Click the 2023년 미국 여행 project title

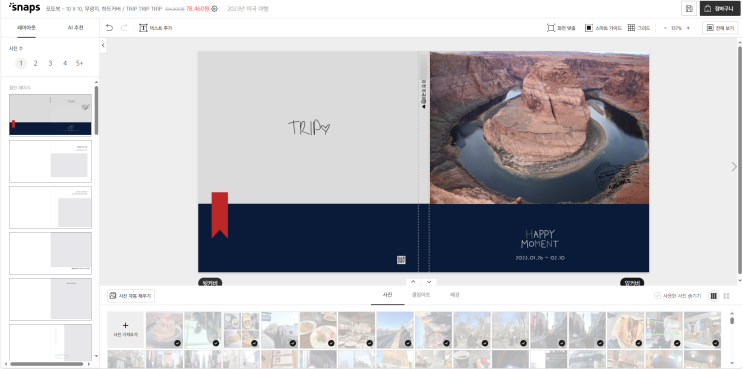click(x=247, y=9)
